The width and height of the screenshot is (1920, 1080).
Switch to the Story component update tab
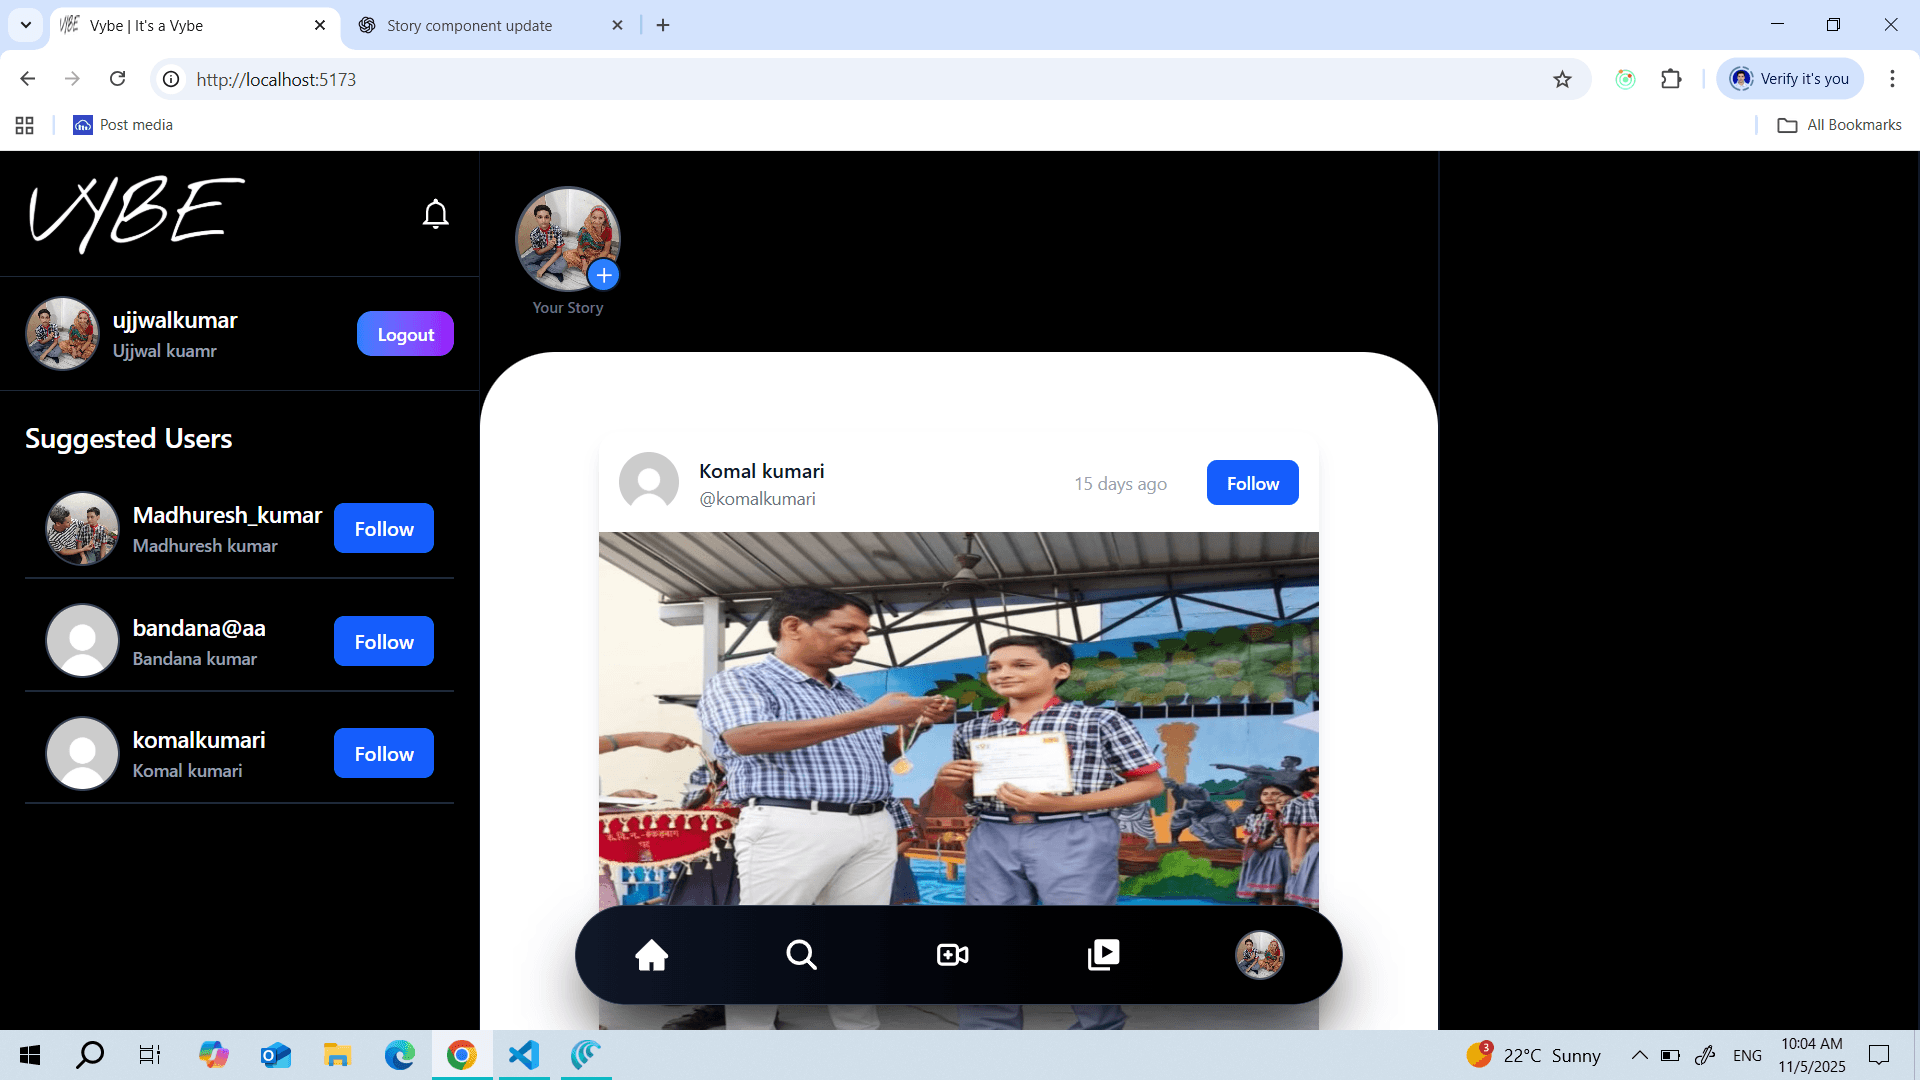tap(470, 25)
